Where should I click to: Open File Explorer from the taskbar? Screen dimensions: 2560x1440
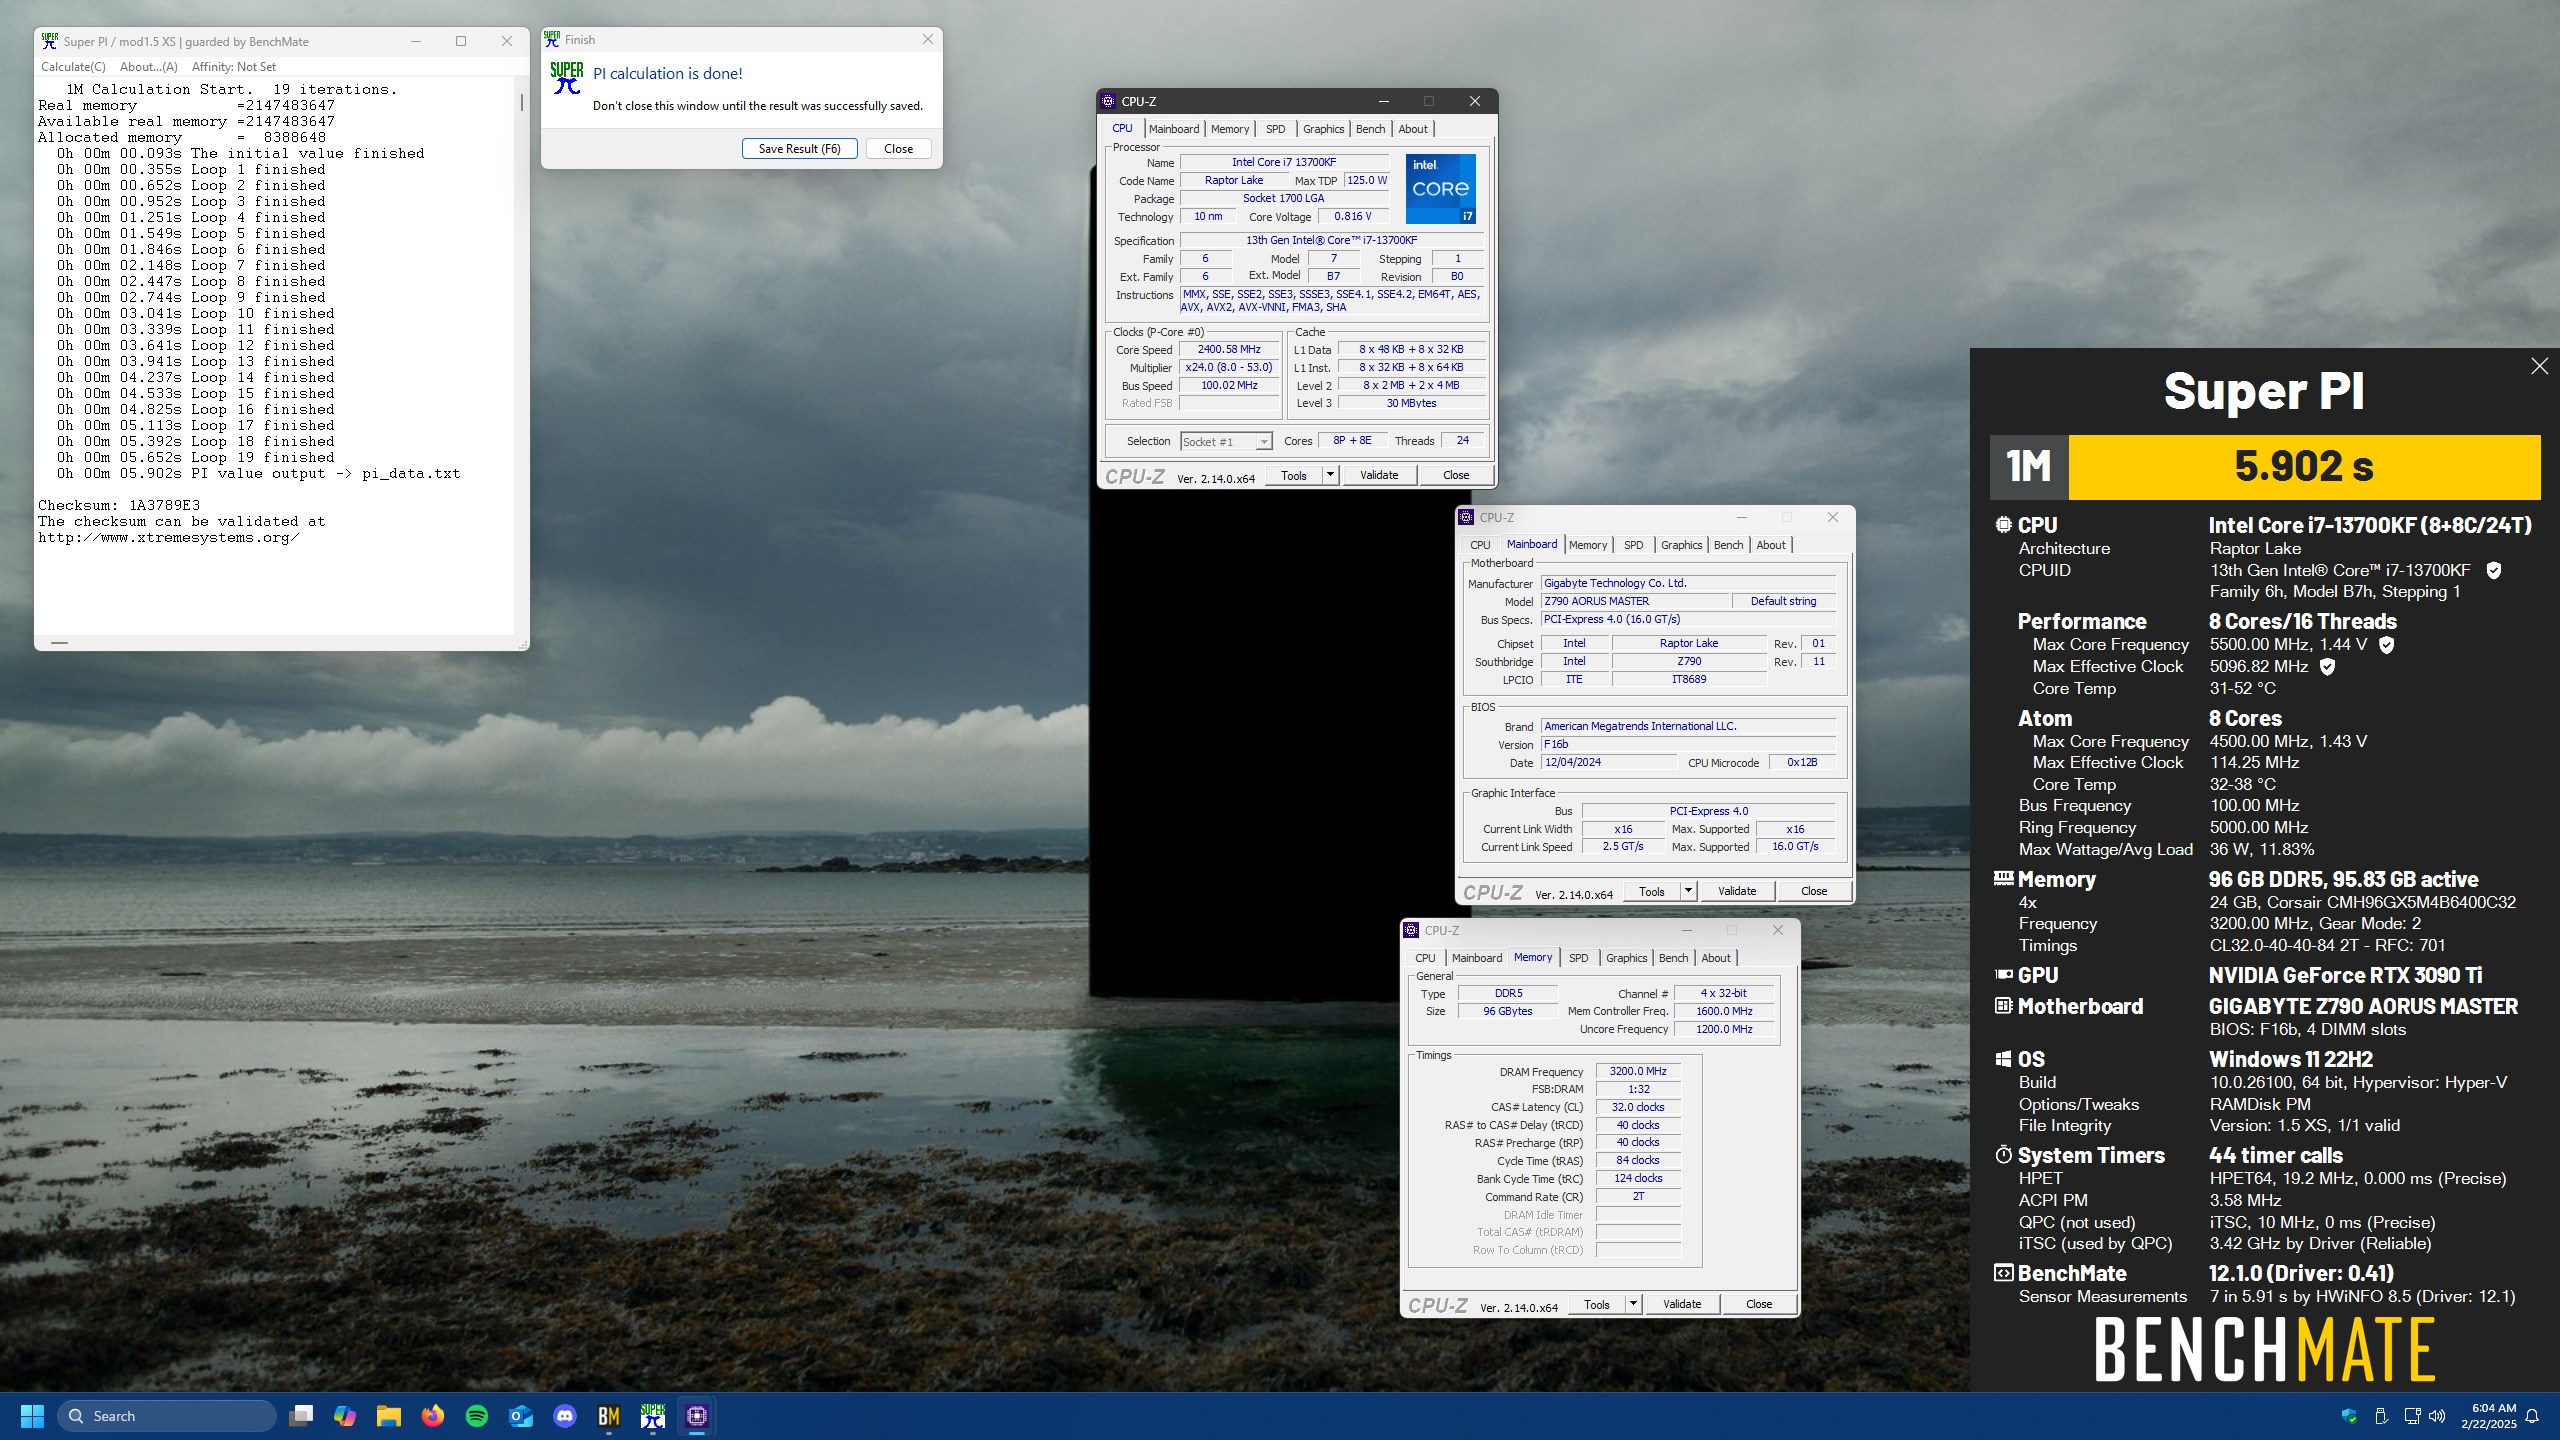[x=389, y=1416]
